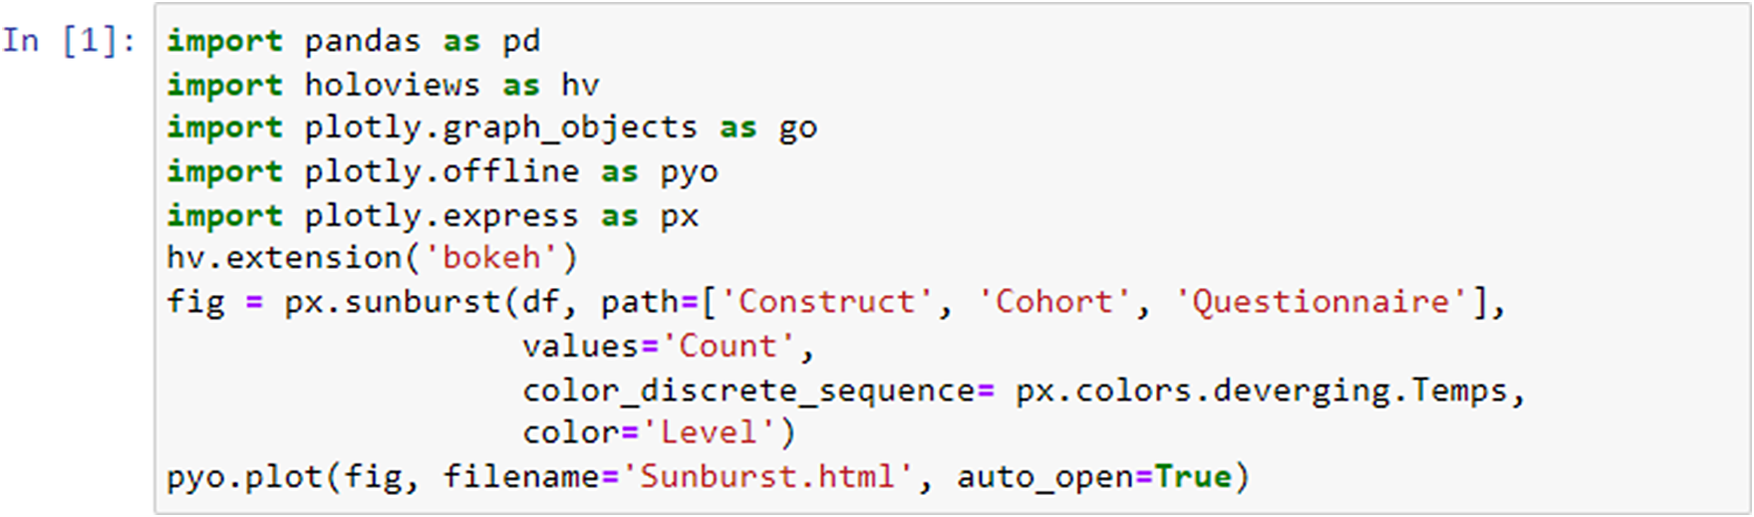Click the In [1] cell prompt
This screenshot has height=517, width=1754.
[x=69, y=41]
